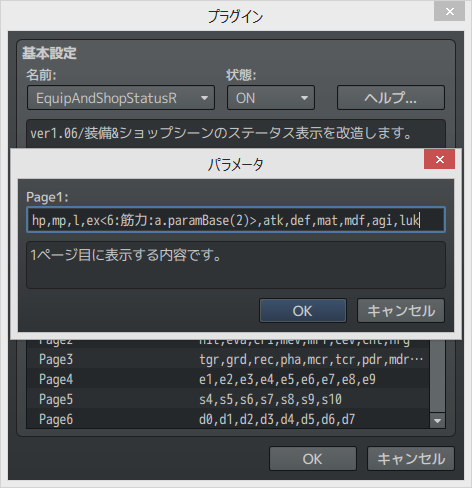Cancel the パラメータ dialog

tap(401, 311)
